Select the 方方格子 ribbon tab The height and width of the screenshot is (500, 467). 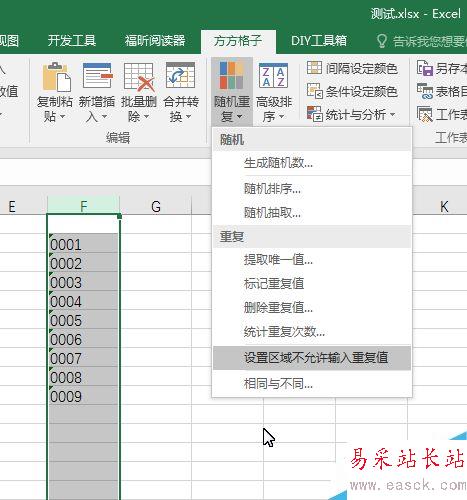pos(238,41)
